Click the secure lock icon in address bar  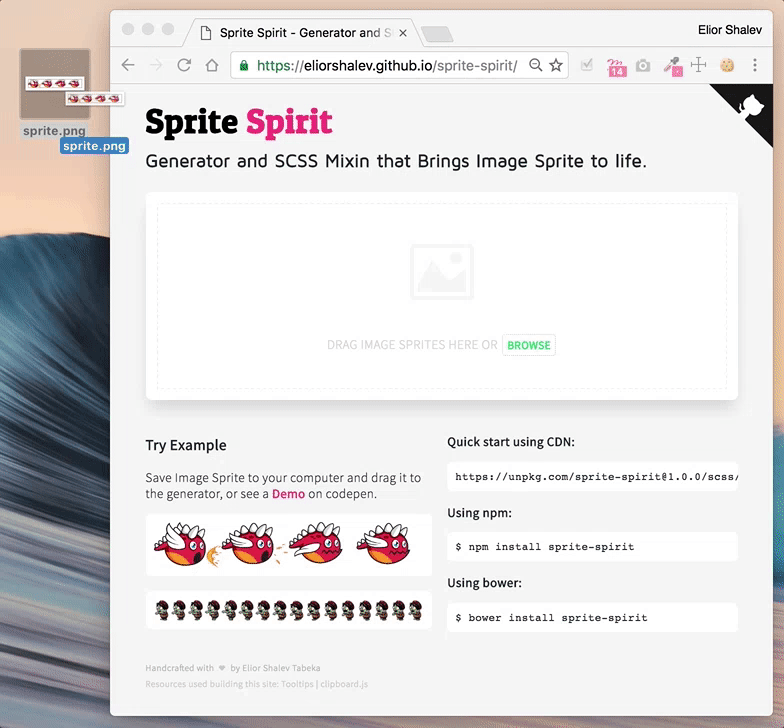(x=244, y=66)
